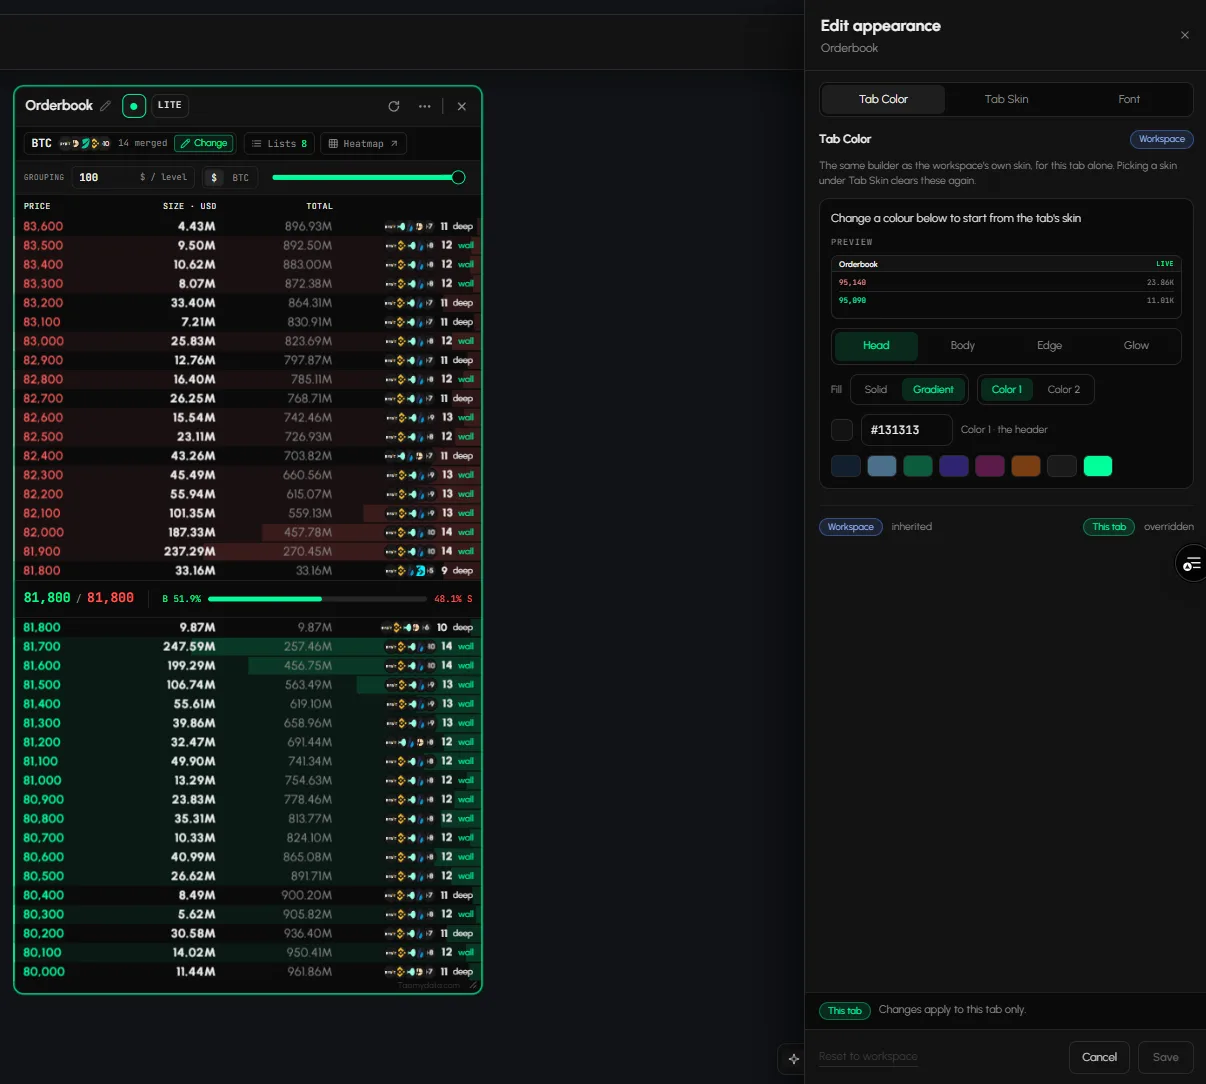Screen dimensions: 1206x1084
Task: Select the Glow section tab
Action: (1136, 345)
